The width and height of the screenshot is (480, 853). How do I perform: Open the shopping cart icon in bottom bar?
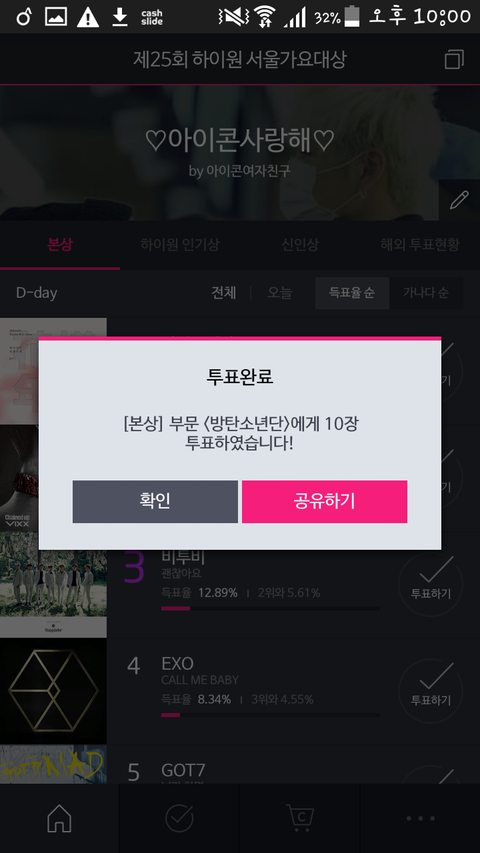[300, 818]
